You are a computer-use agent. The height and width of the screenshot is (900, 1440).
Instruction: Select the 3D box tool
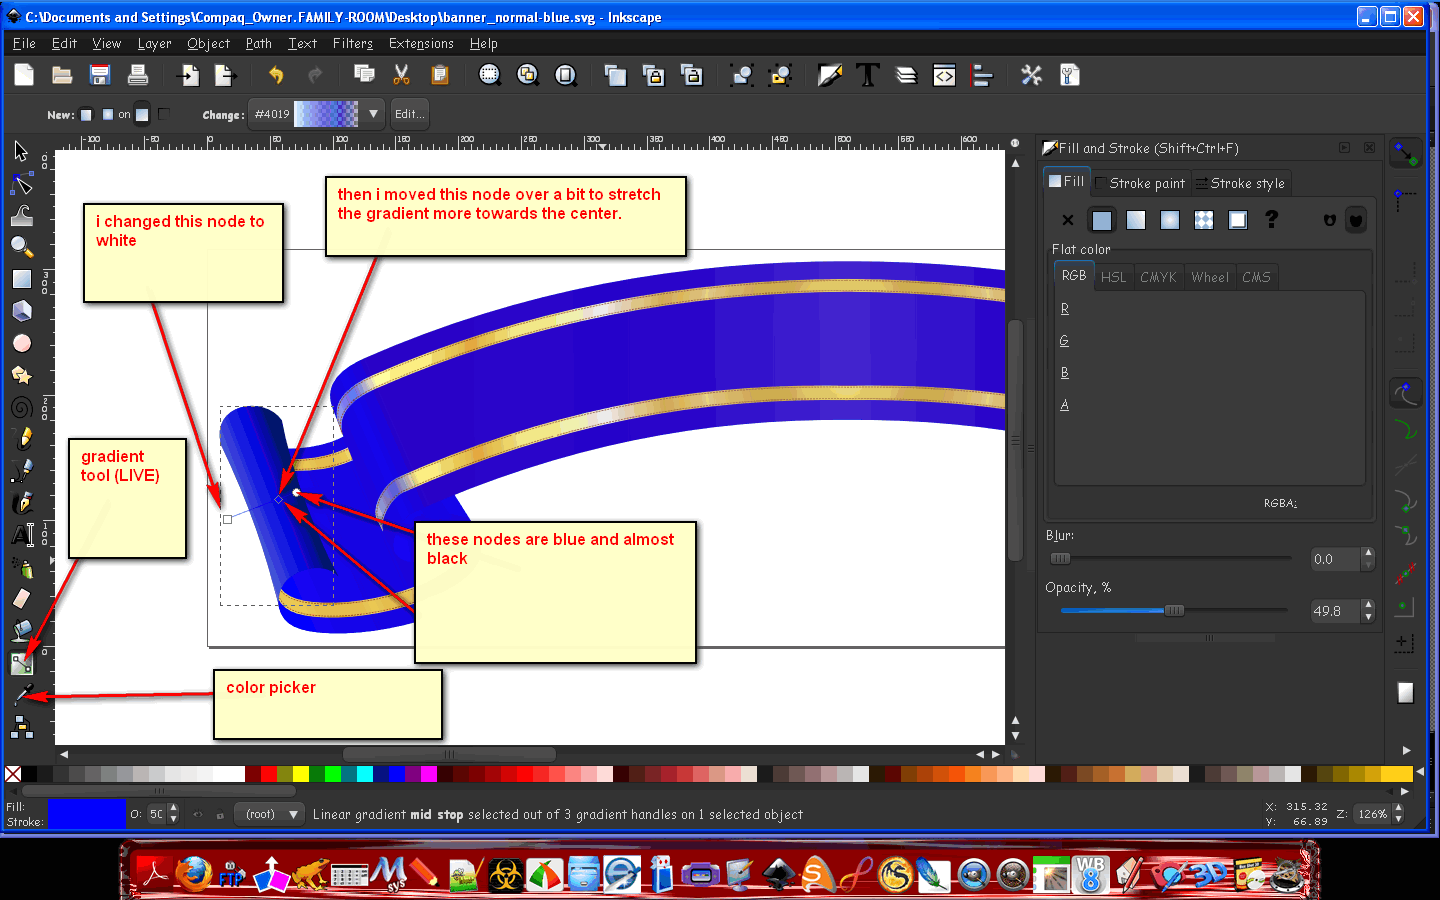(x=21, y=311)
